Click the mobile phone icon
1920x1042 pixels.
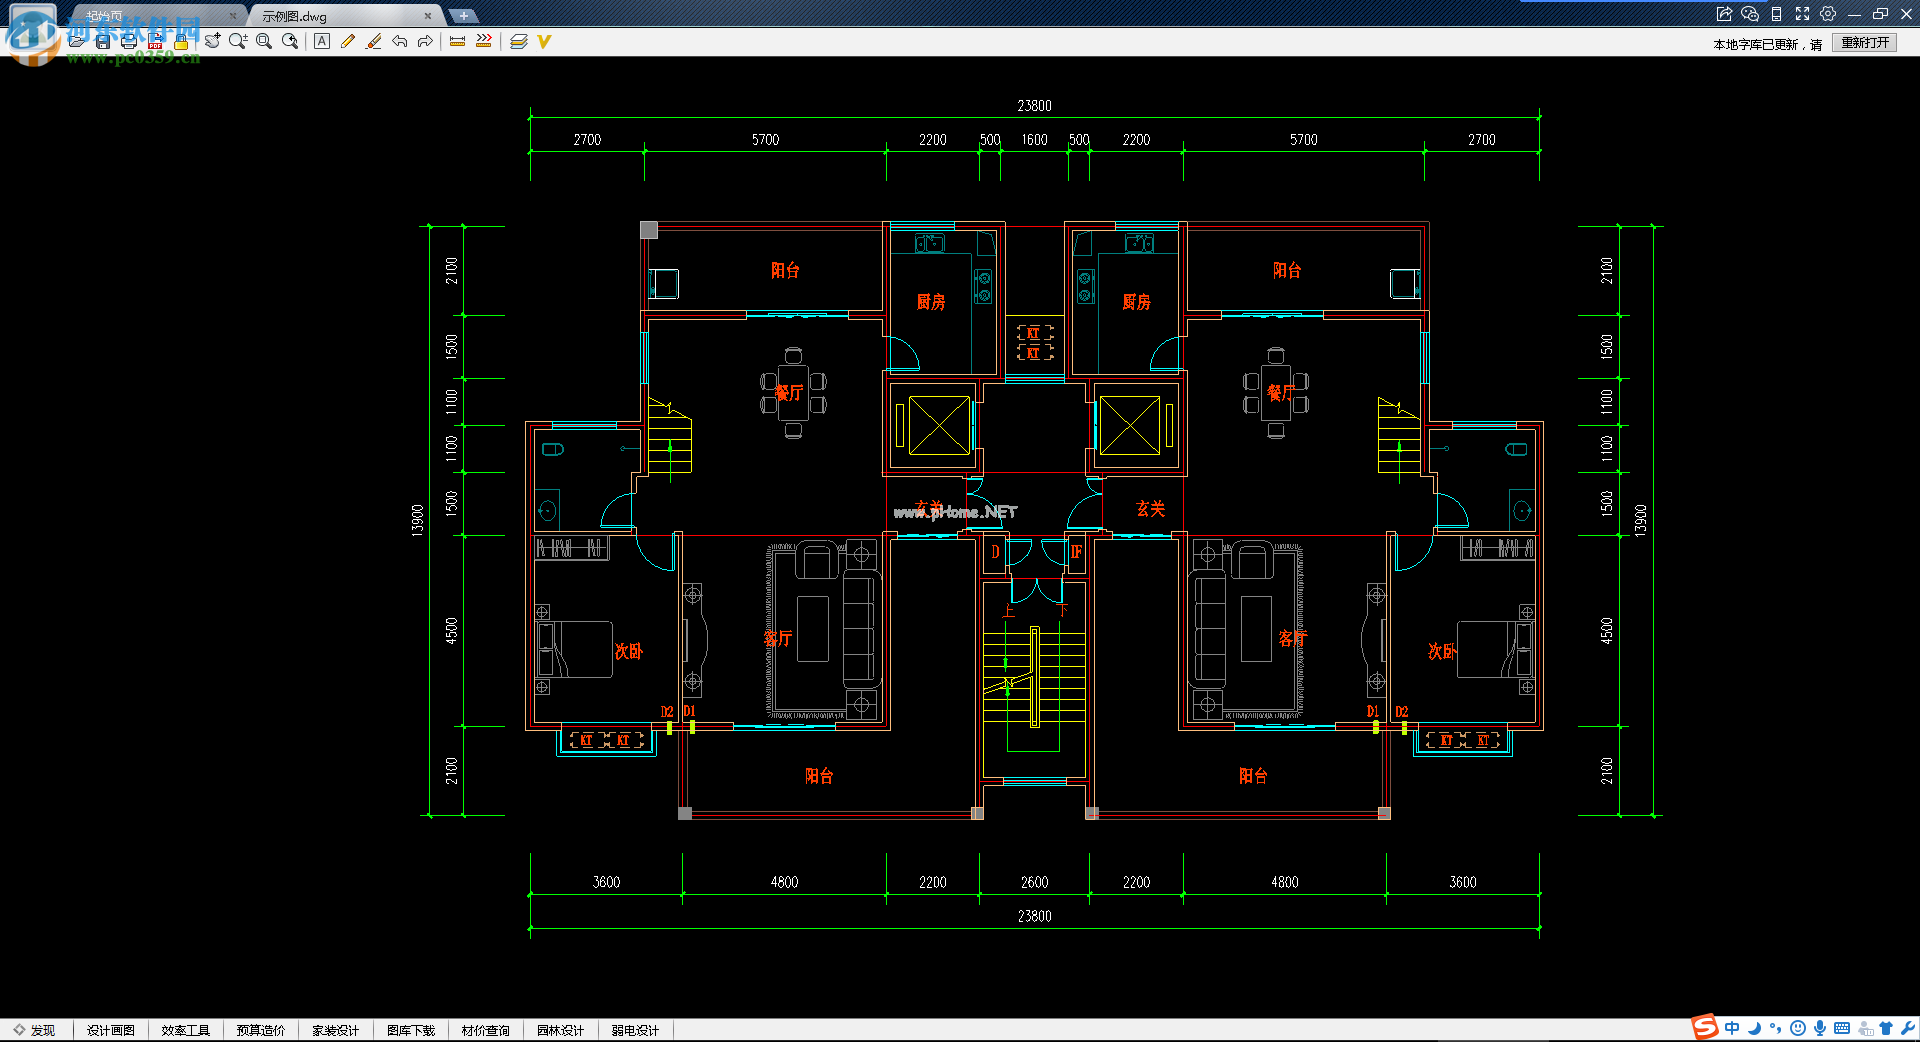1776,14
